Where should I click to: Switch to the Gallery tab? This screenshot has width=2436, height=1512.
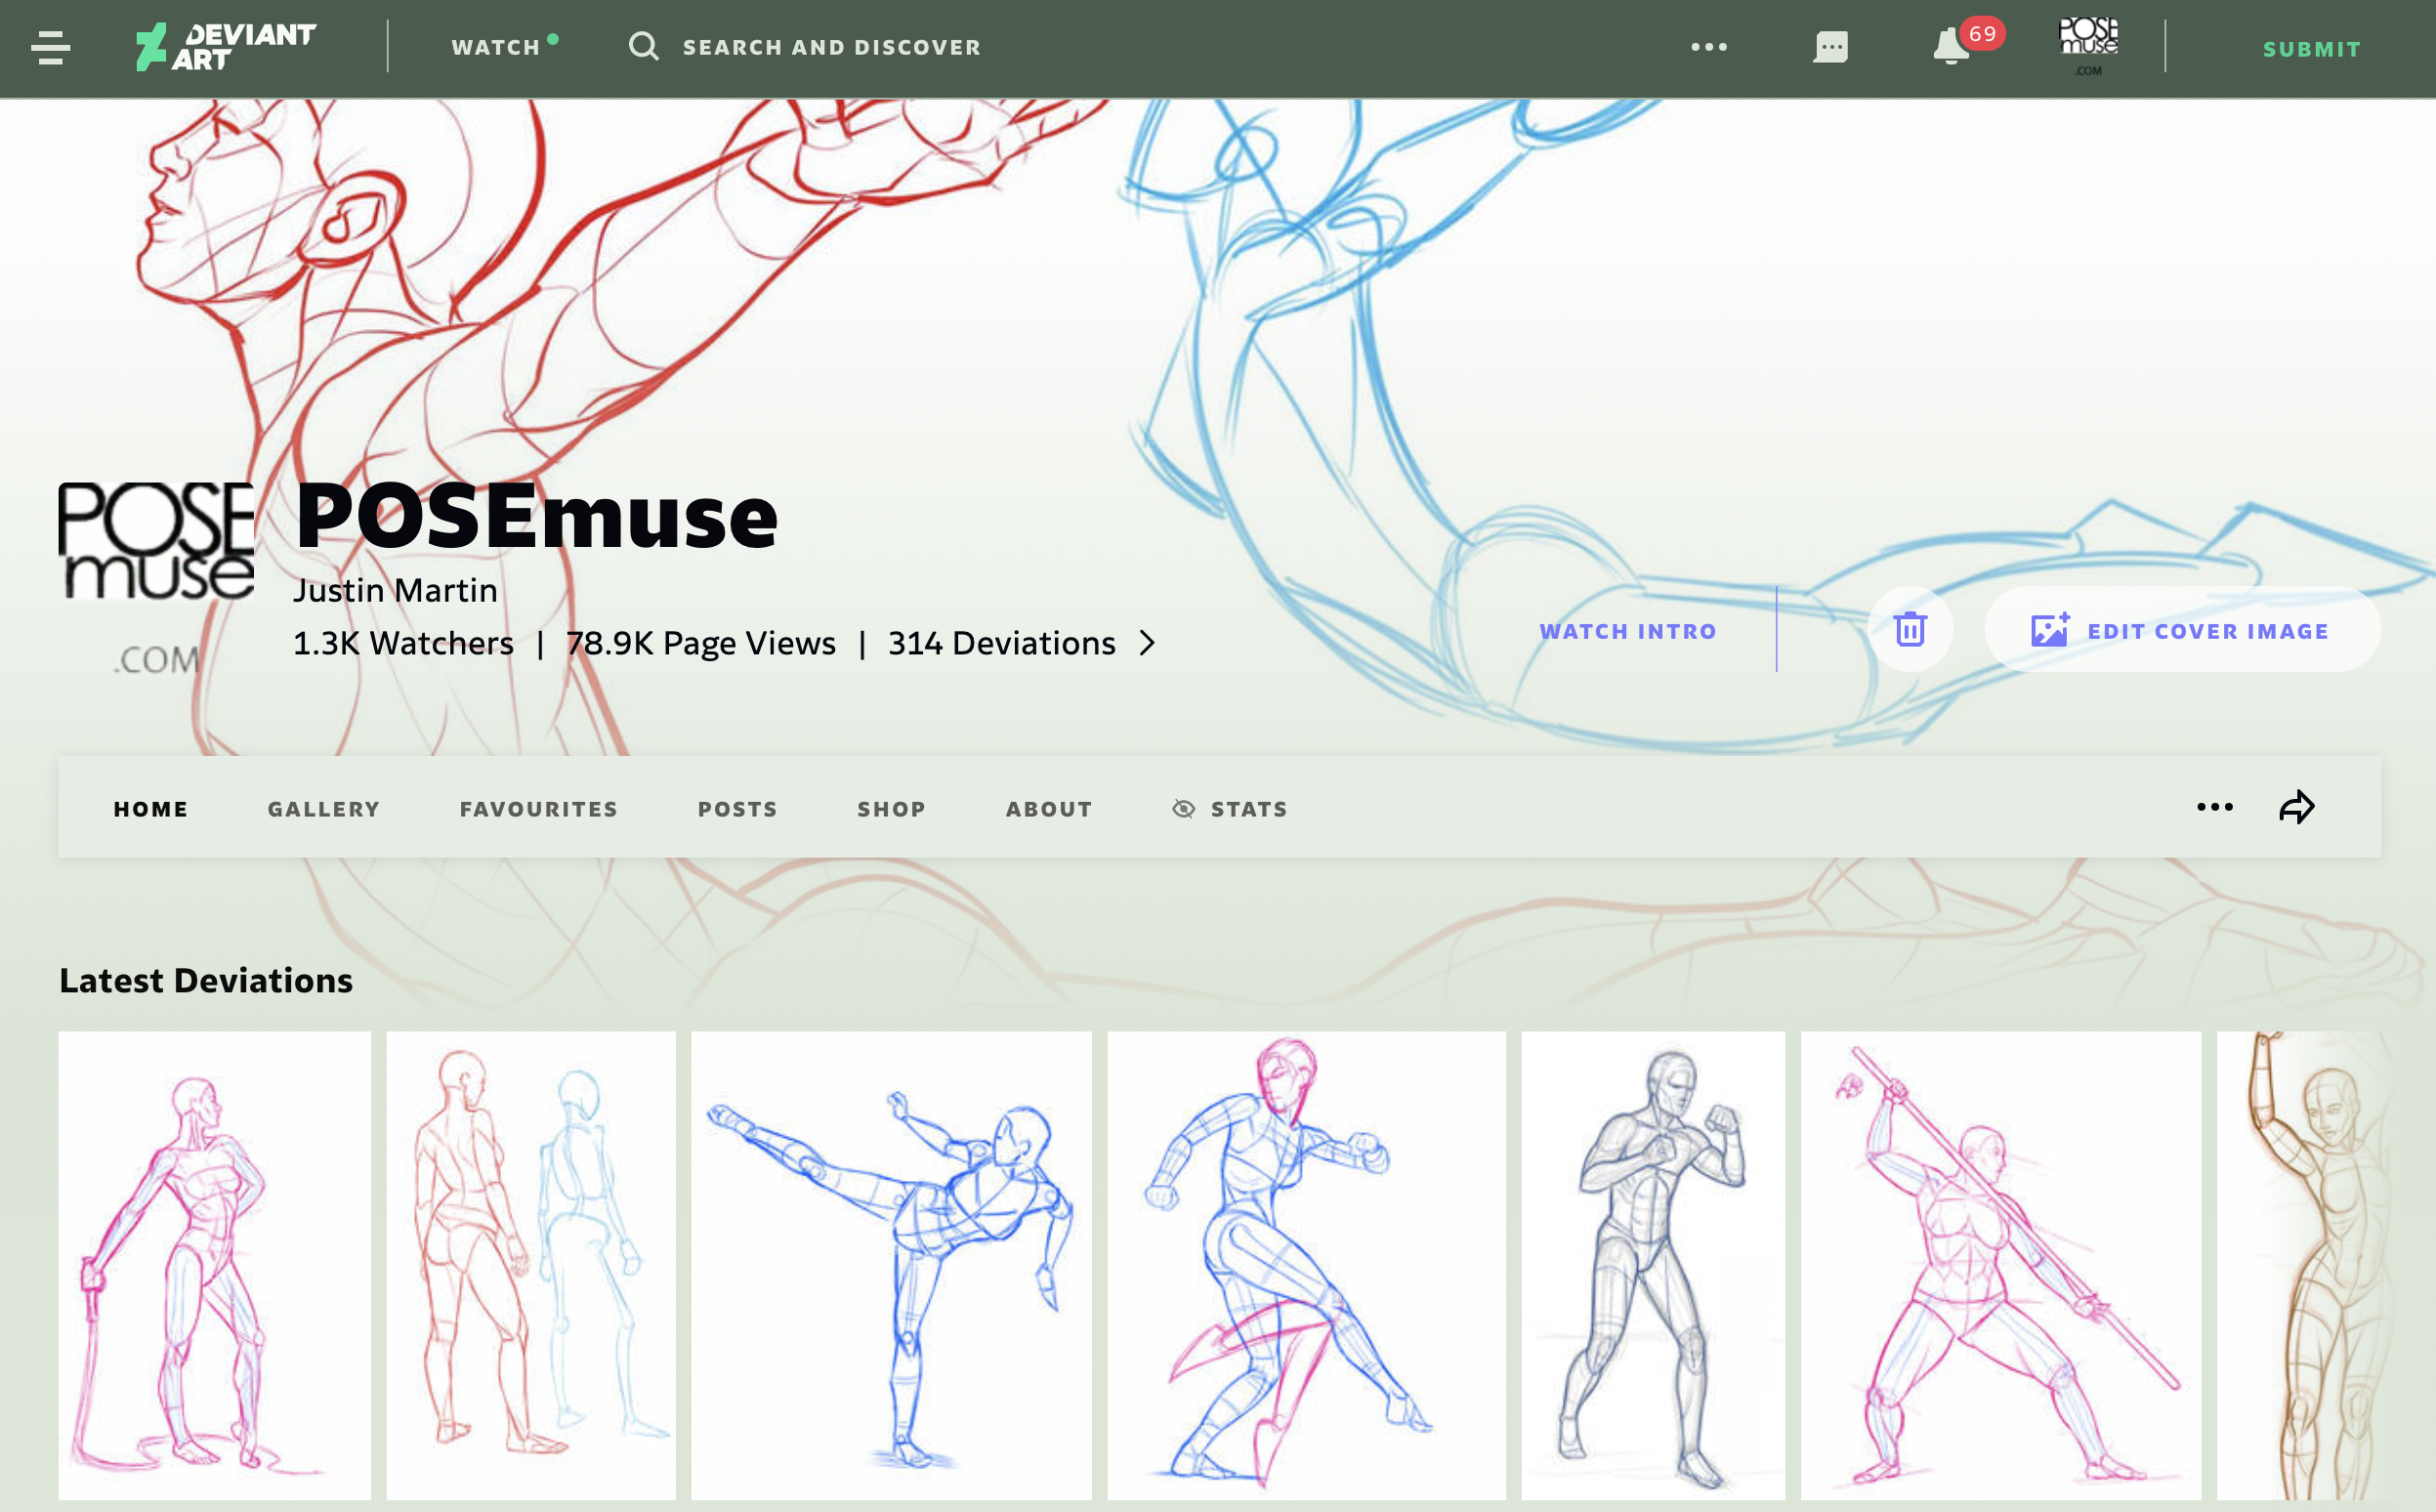pyautogui.click(x=324, y=808)
